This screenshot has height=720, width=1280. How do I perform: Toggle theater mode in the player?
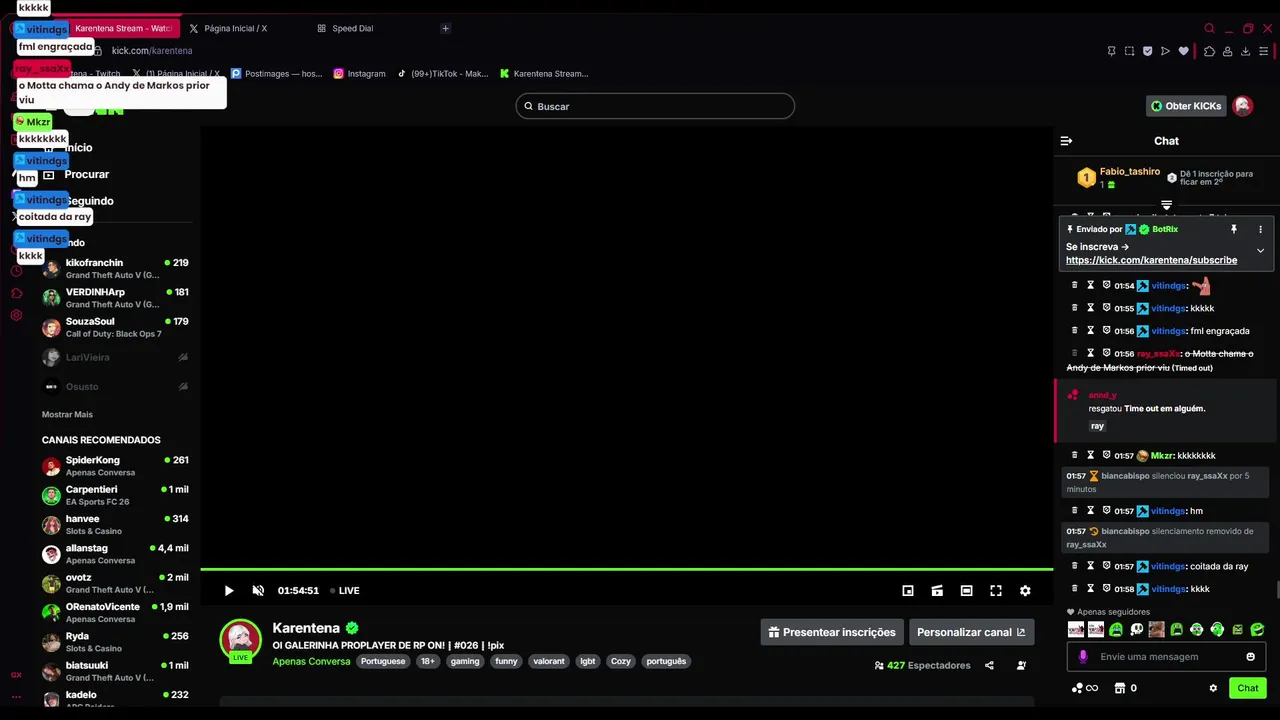pyautogui.click(x=966, y=591)
